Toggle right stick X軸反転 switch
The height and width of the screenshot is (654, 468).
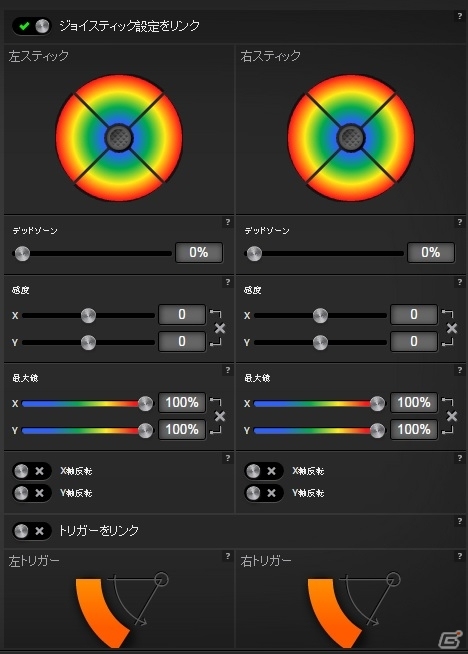[x=264, y=471]
